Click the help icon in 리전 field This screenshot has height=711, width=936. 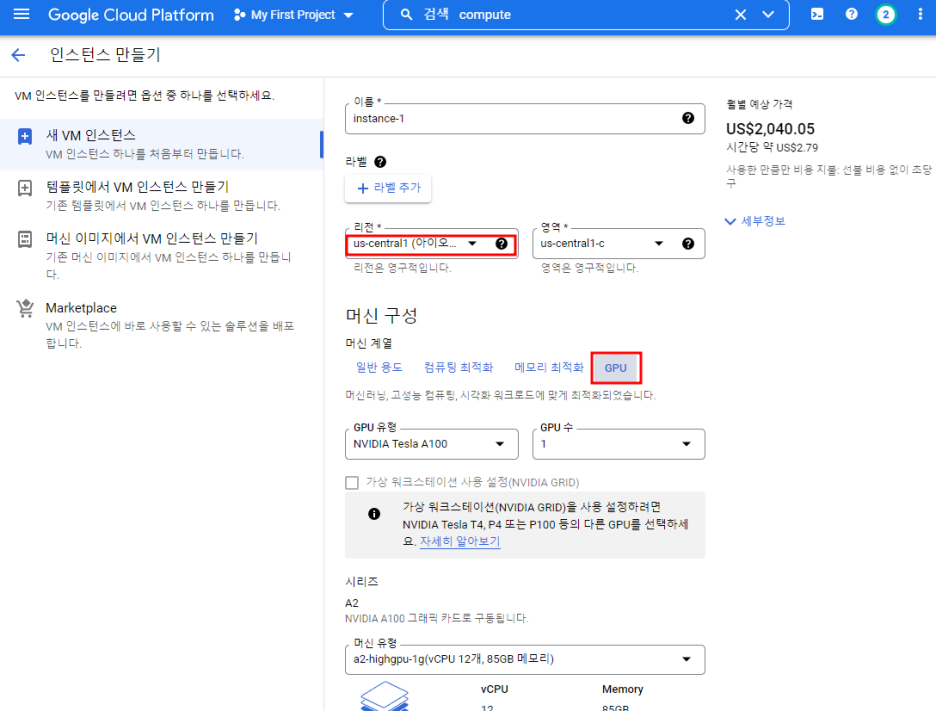(501, 244)
